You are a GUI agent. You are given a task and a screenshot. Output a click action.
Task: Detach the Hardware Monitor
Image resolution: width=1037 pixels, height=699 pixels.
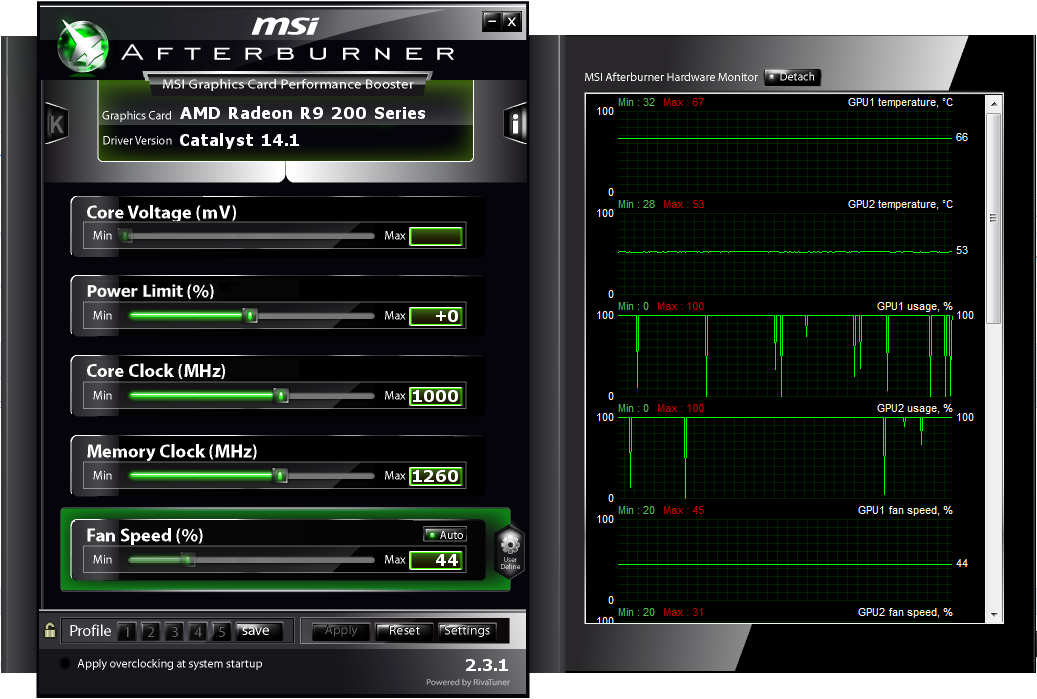[x=792, y=77]
